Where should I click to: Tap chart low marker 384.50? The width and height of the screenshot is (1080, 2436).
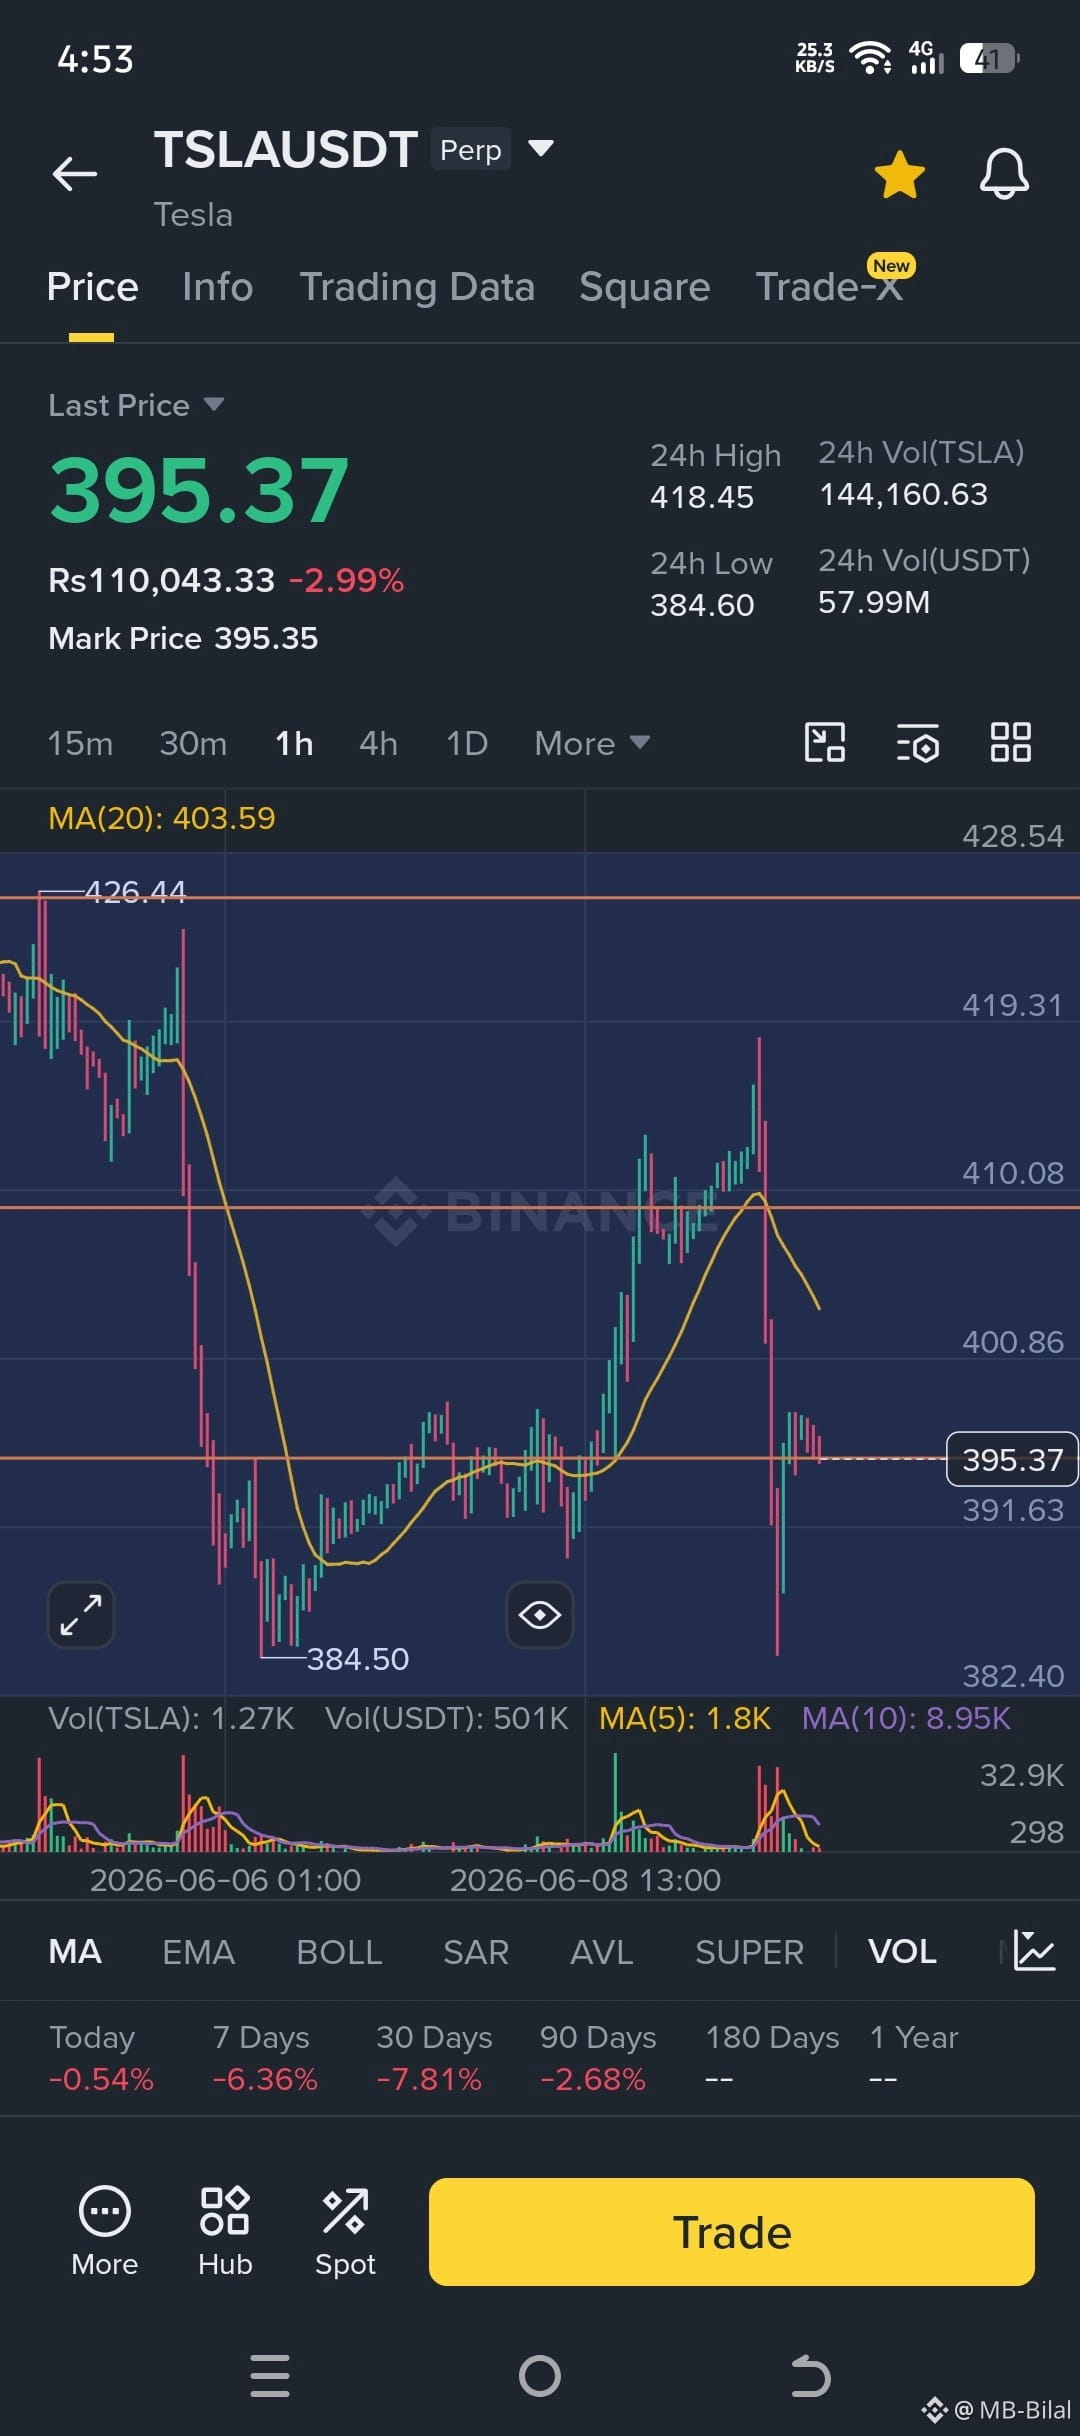pos(358,1659)
